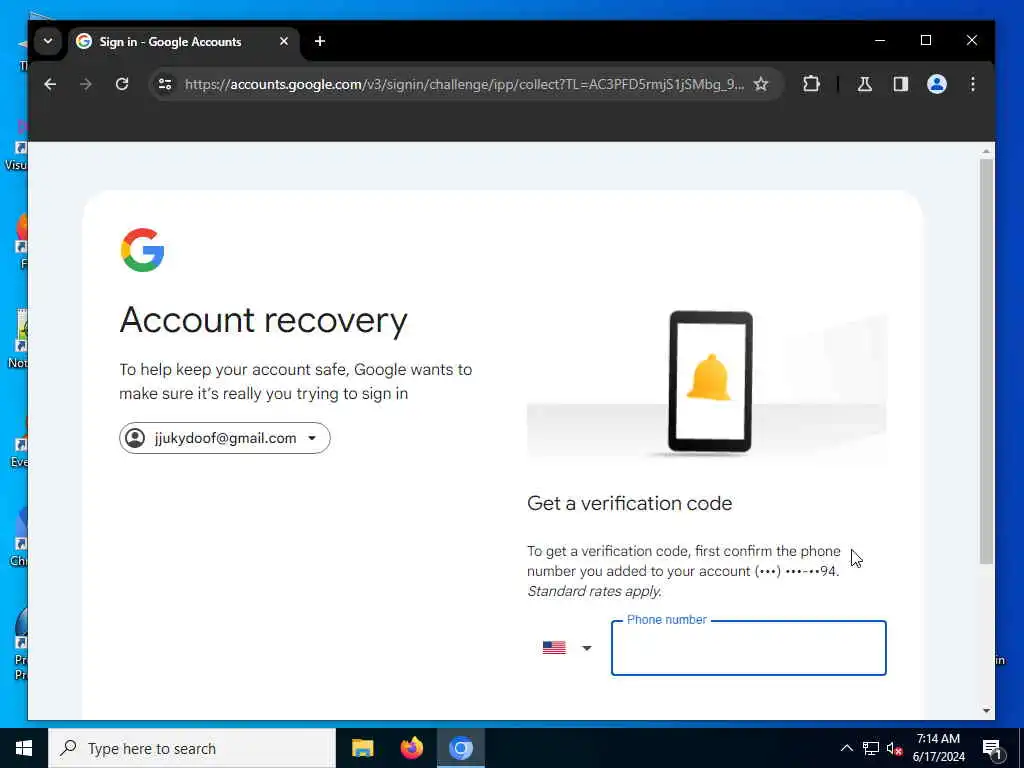1024x768 pixels.
Task: Click the scroll up arrow
Action: coord(986,152)
